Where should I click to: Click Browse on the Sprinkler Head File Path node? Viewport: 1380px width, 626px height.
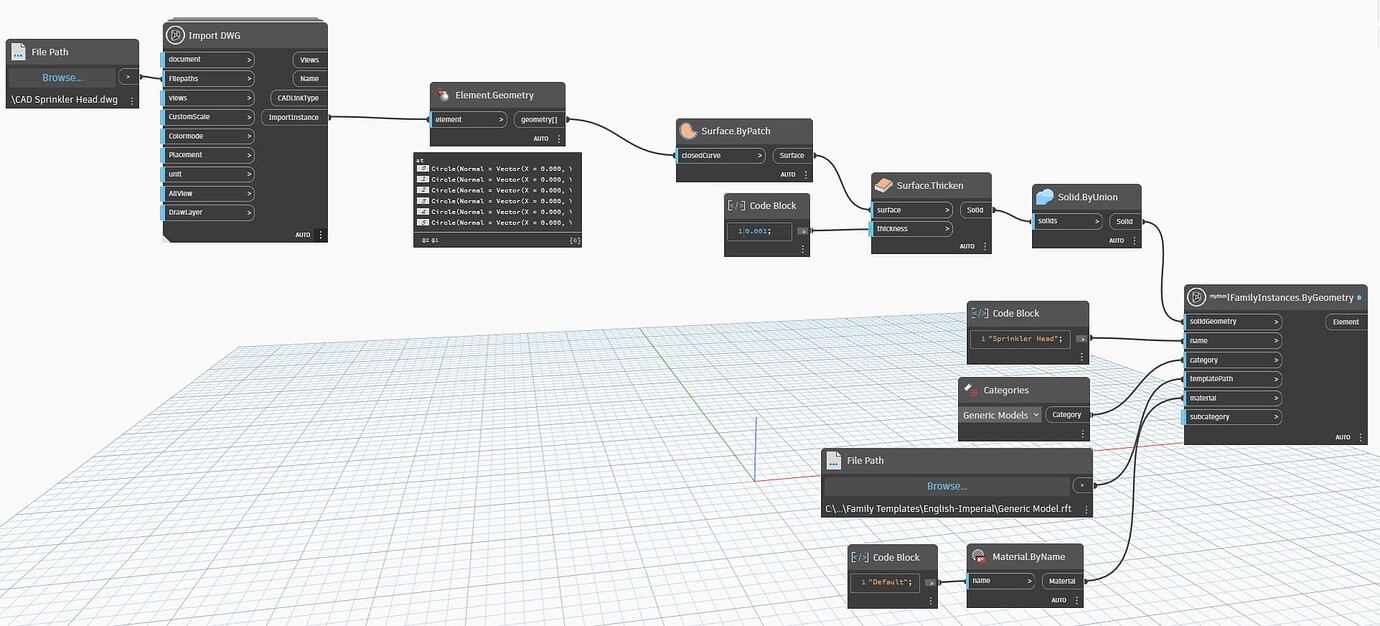(x=63, y=77)
